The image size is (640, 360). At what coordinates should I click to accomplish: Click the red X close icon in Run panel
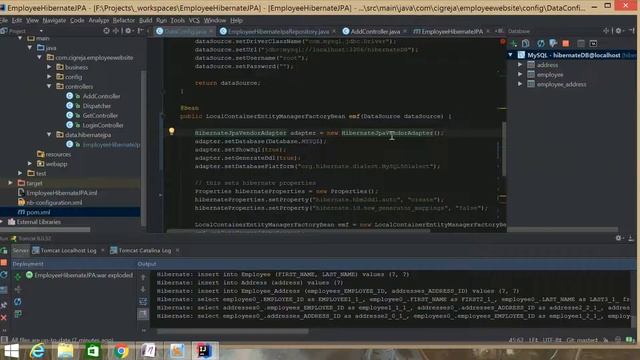(4, 318)
